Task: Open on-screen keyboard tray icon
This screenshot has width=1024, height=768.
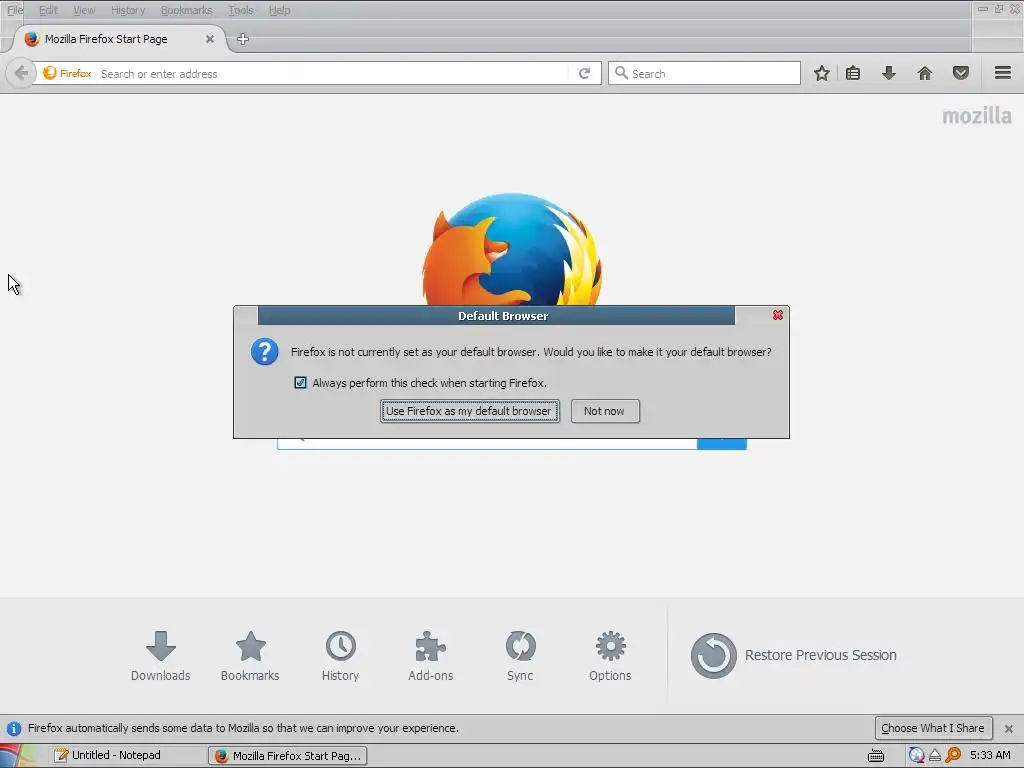Action: click(876, 756)
